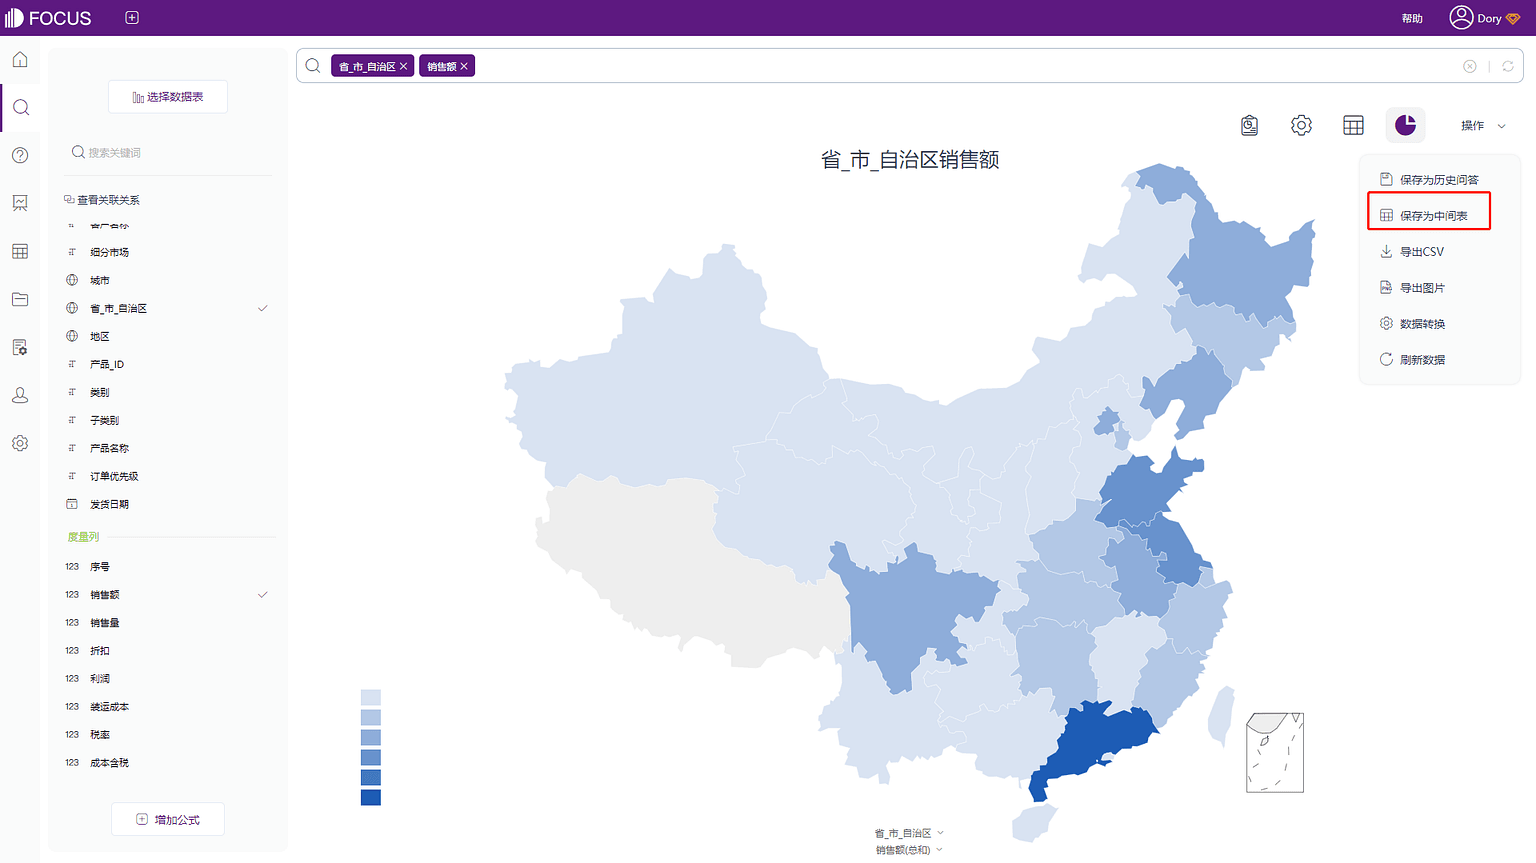This screenshot has width=1536, height=863.
Task: Click the South China Sea inset map
Action: click(1275, 753)
